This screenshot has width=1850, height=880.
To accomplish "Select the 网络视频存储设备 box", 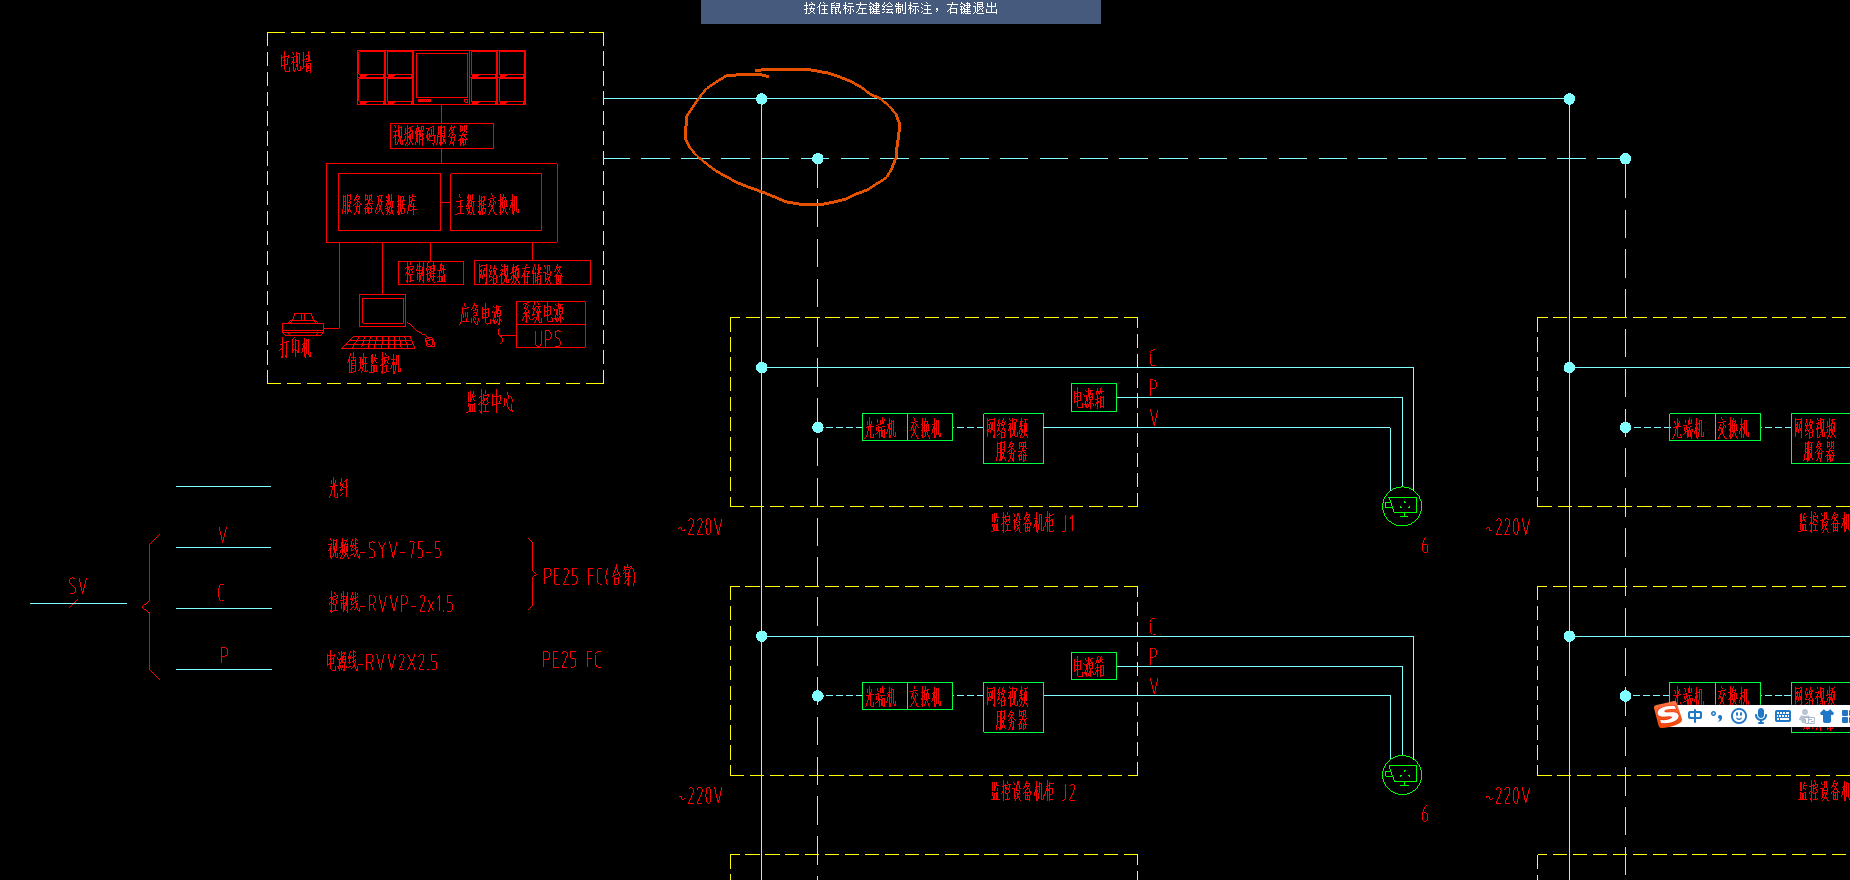I will [532, 272].
